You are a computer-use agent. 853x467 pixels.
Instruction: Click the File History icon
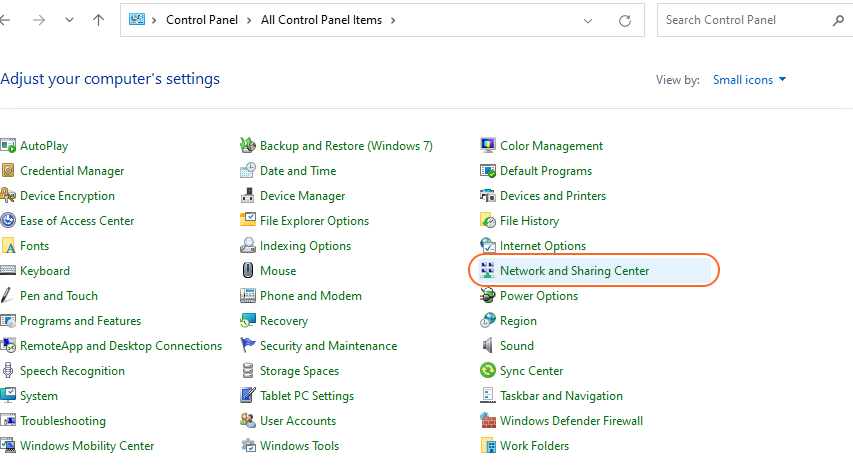click(x=488, y=221)
